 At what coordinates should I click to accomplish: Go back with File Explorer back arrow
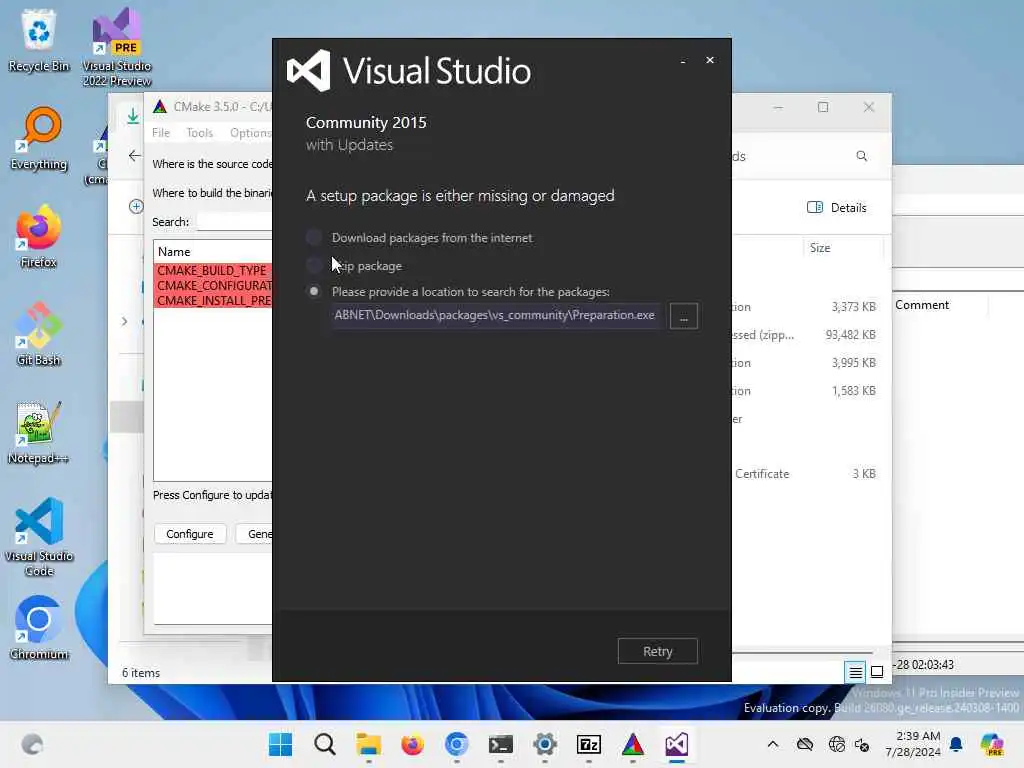pyautogui.click(x=135, y=155)
